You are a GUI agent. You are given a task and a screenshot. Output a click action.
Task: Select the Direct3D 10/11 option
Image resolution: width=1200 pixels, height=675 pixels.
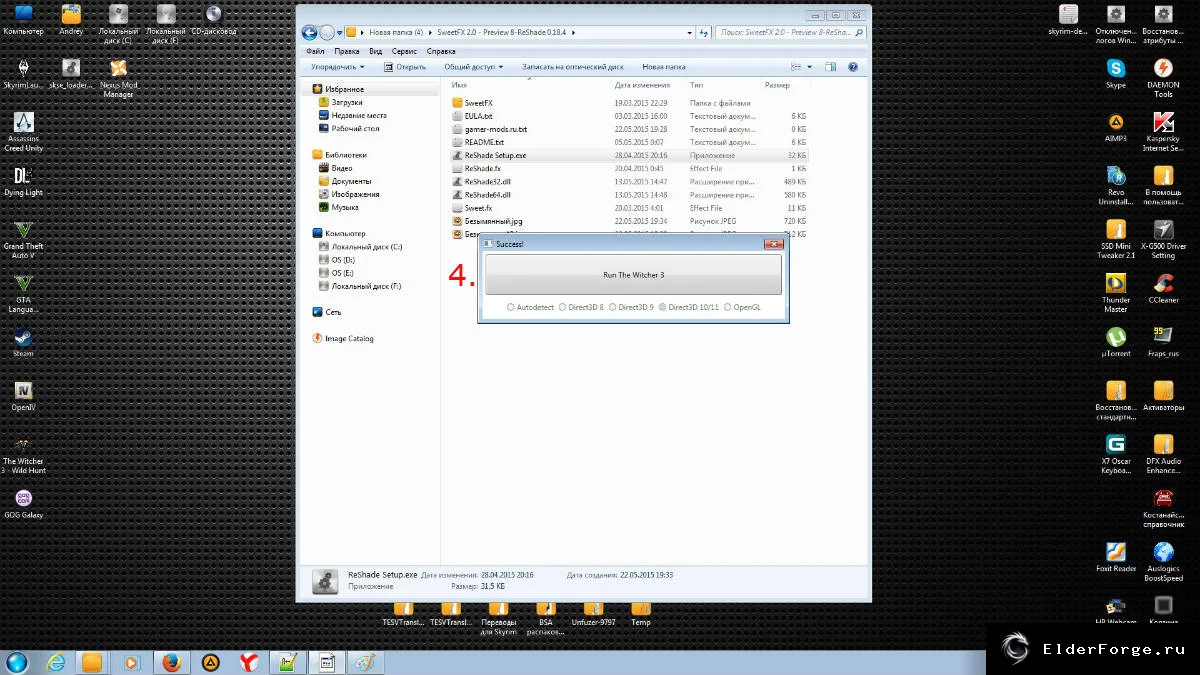point(689,307)
